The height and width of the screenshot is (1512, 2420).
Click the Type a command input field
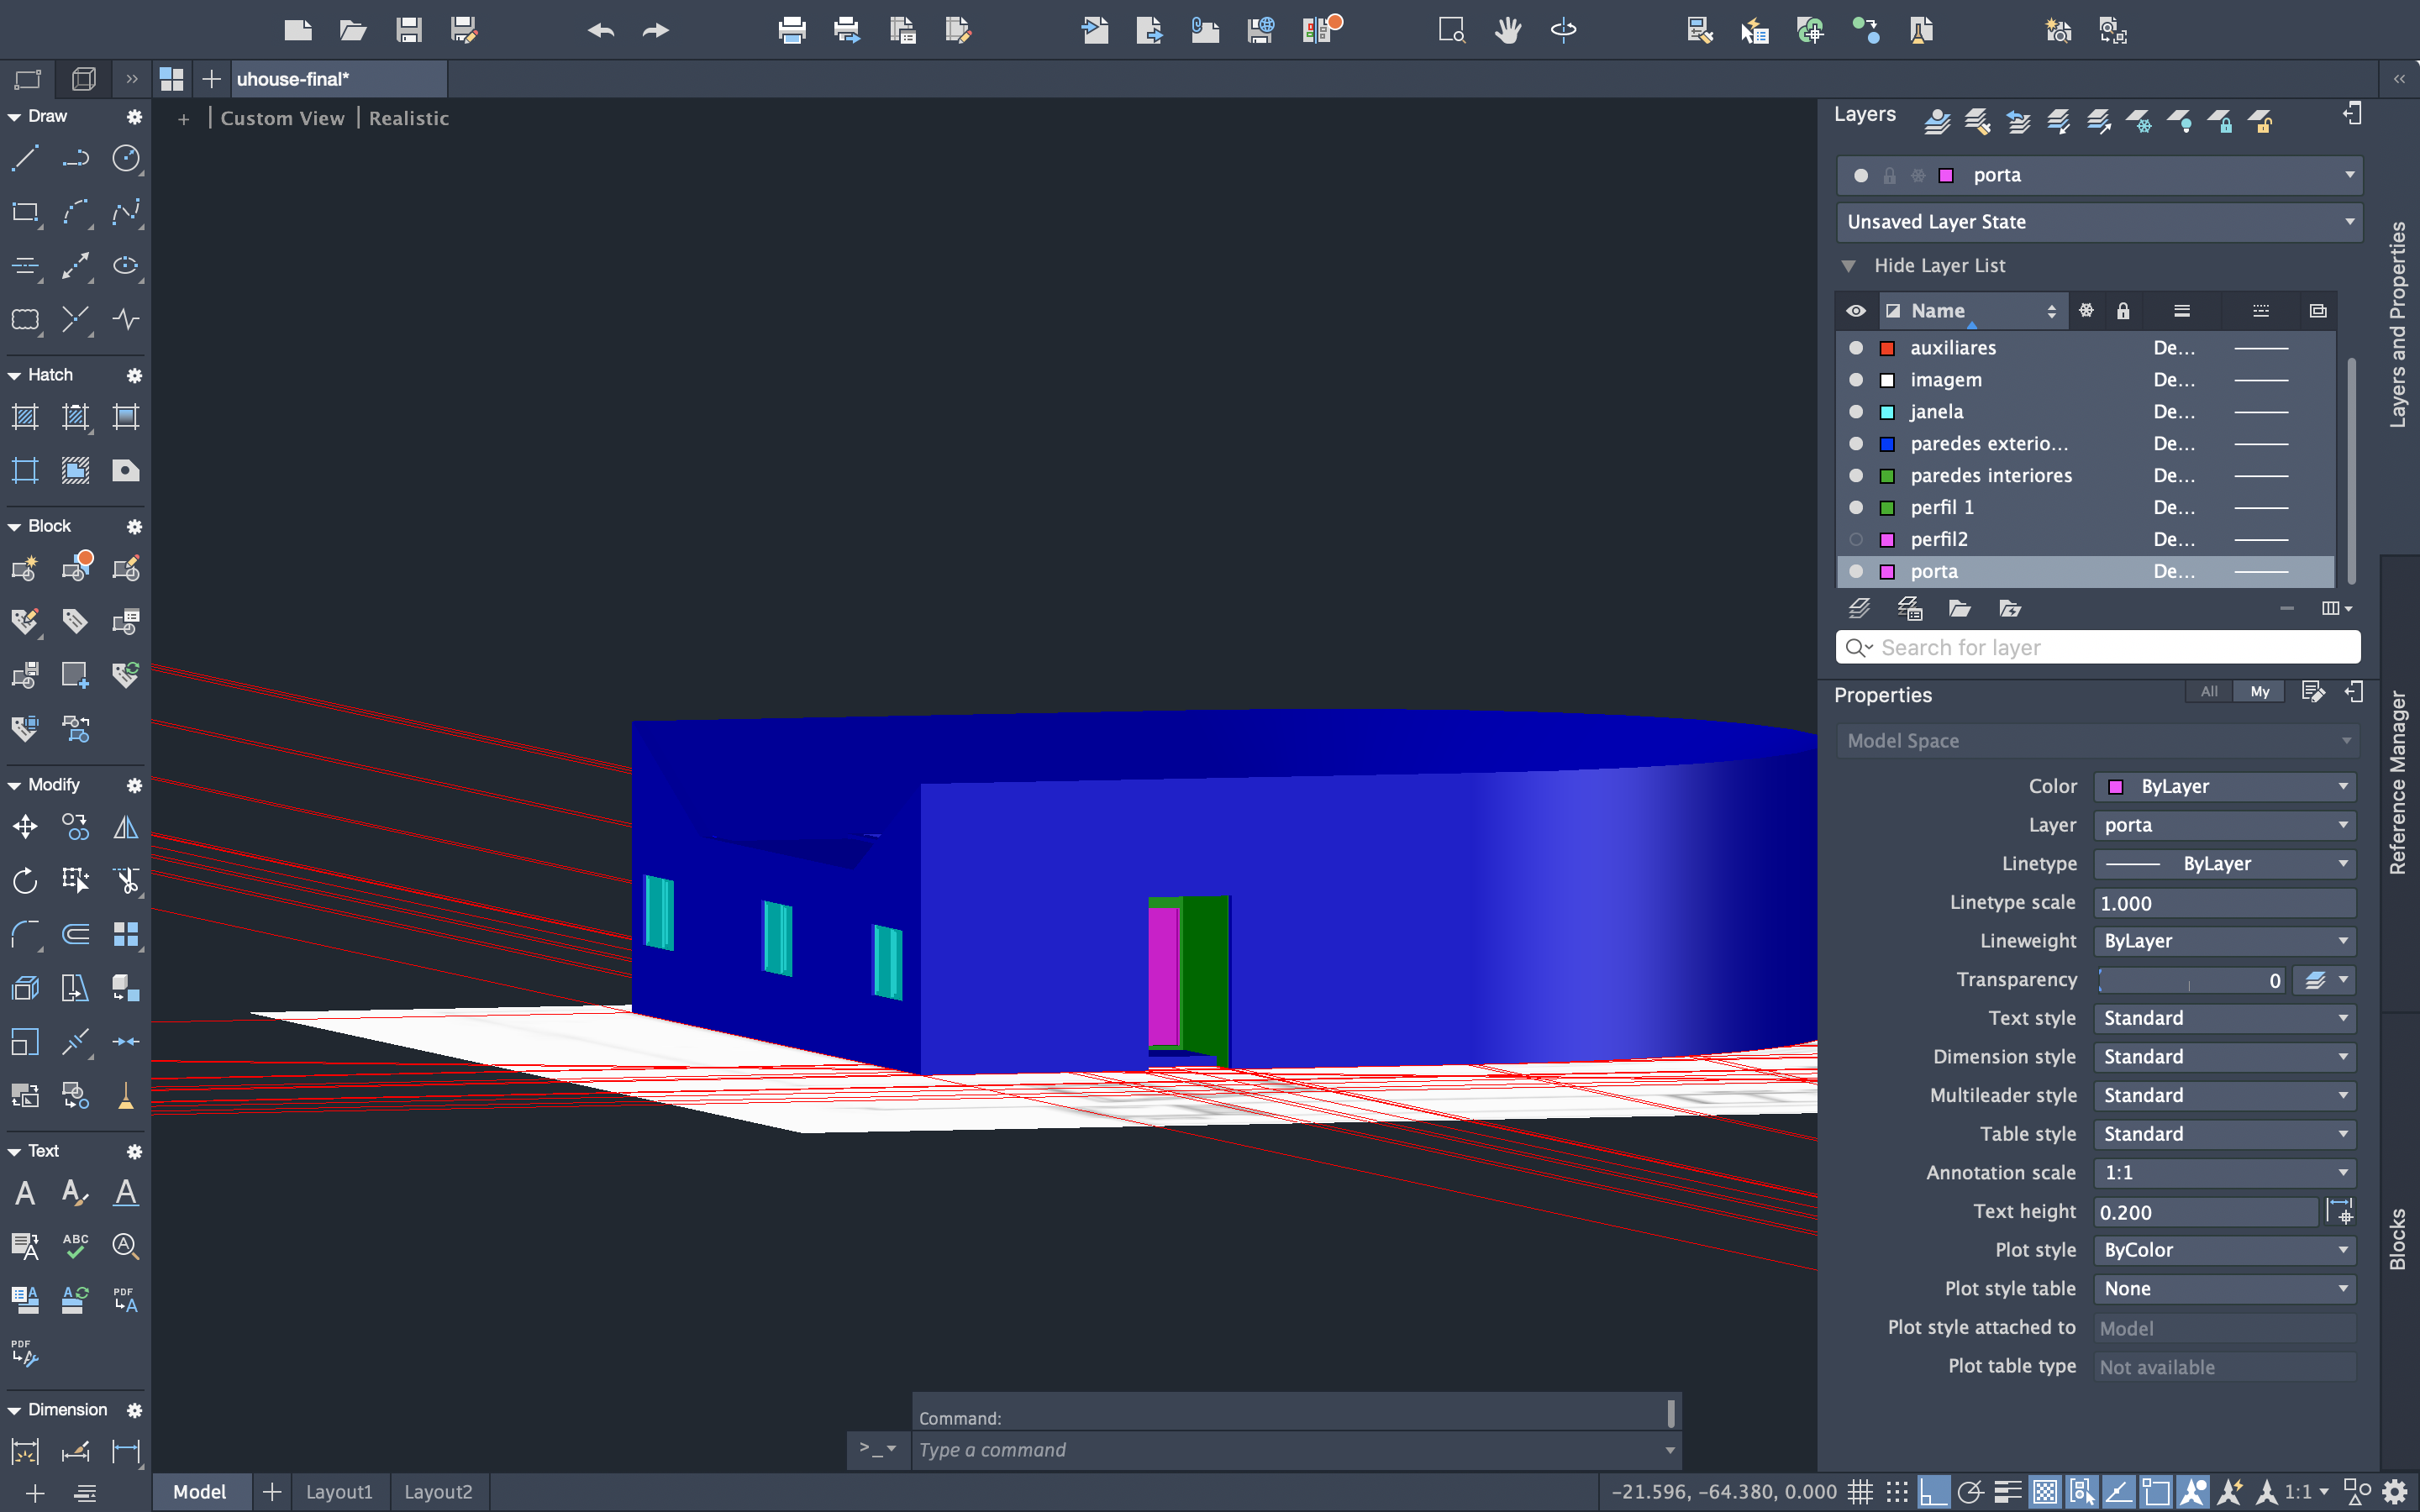pyautogui.click(x=1296, y=1450)
